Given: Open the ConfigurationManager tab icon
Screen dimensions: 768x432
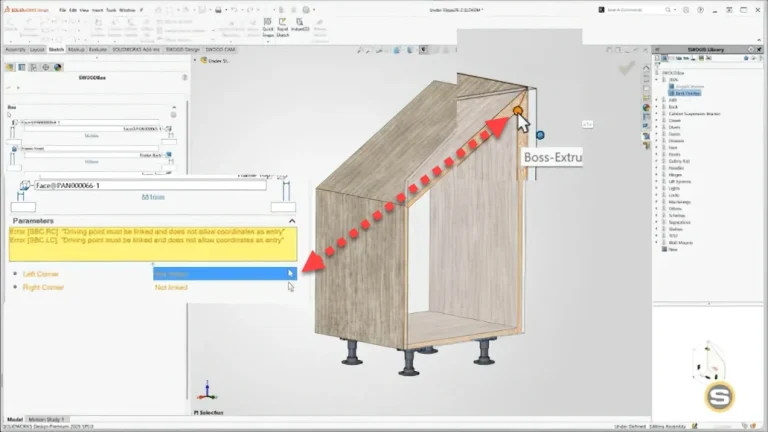Looking at the screenshot, I should (33, 67).
